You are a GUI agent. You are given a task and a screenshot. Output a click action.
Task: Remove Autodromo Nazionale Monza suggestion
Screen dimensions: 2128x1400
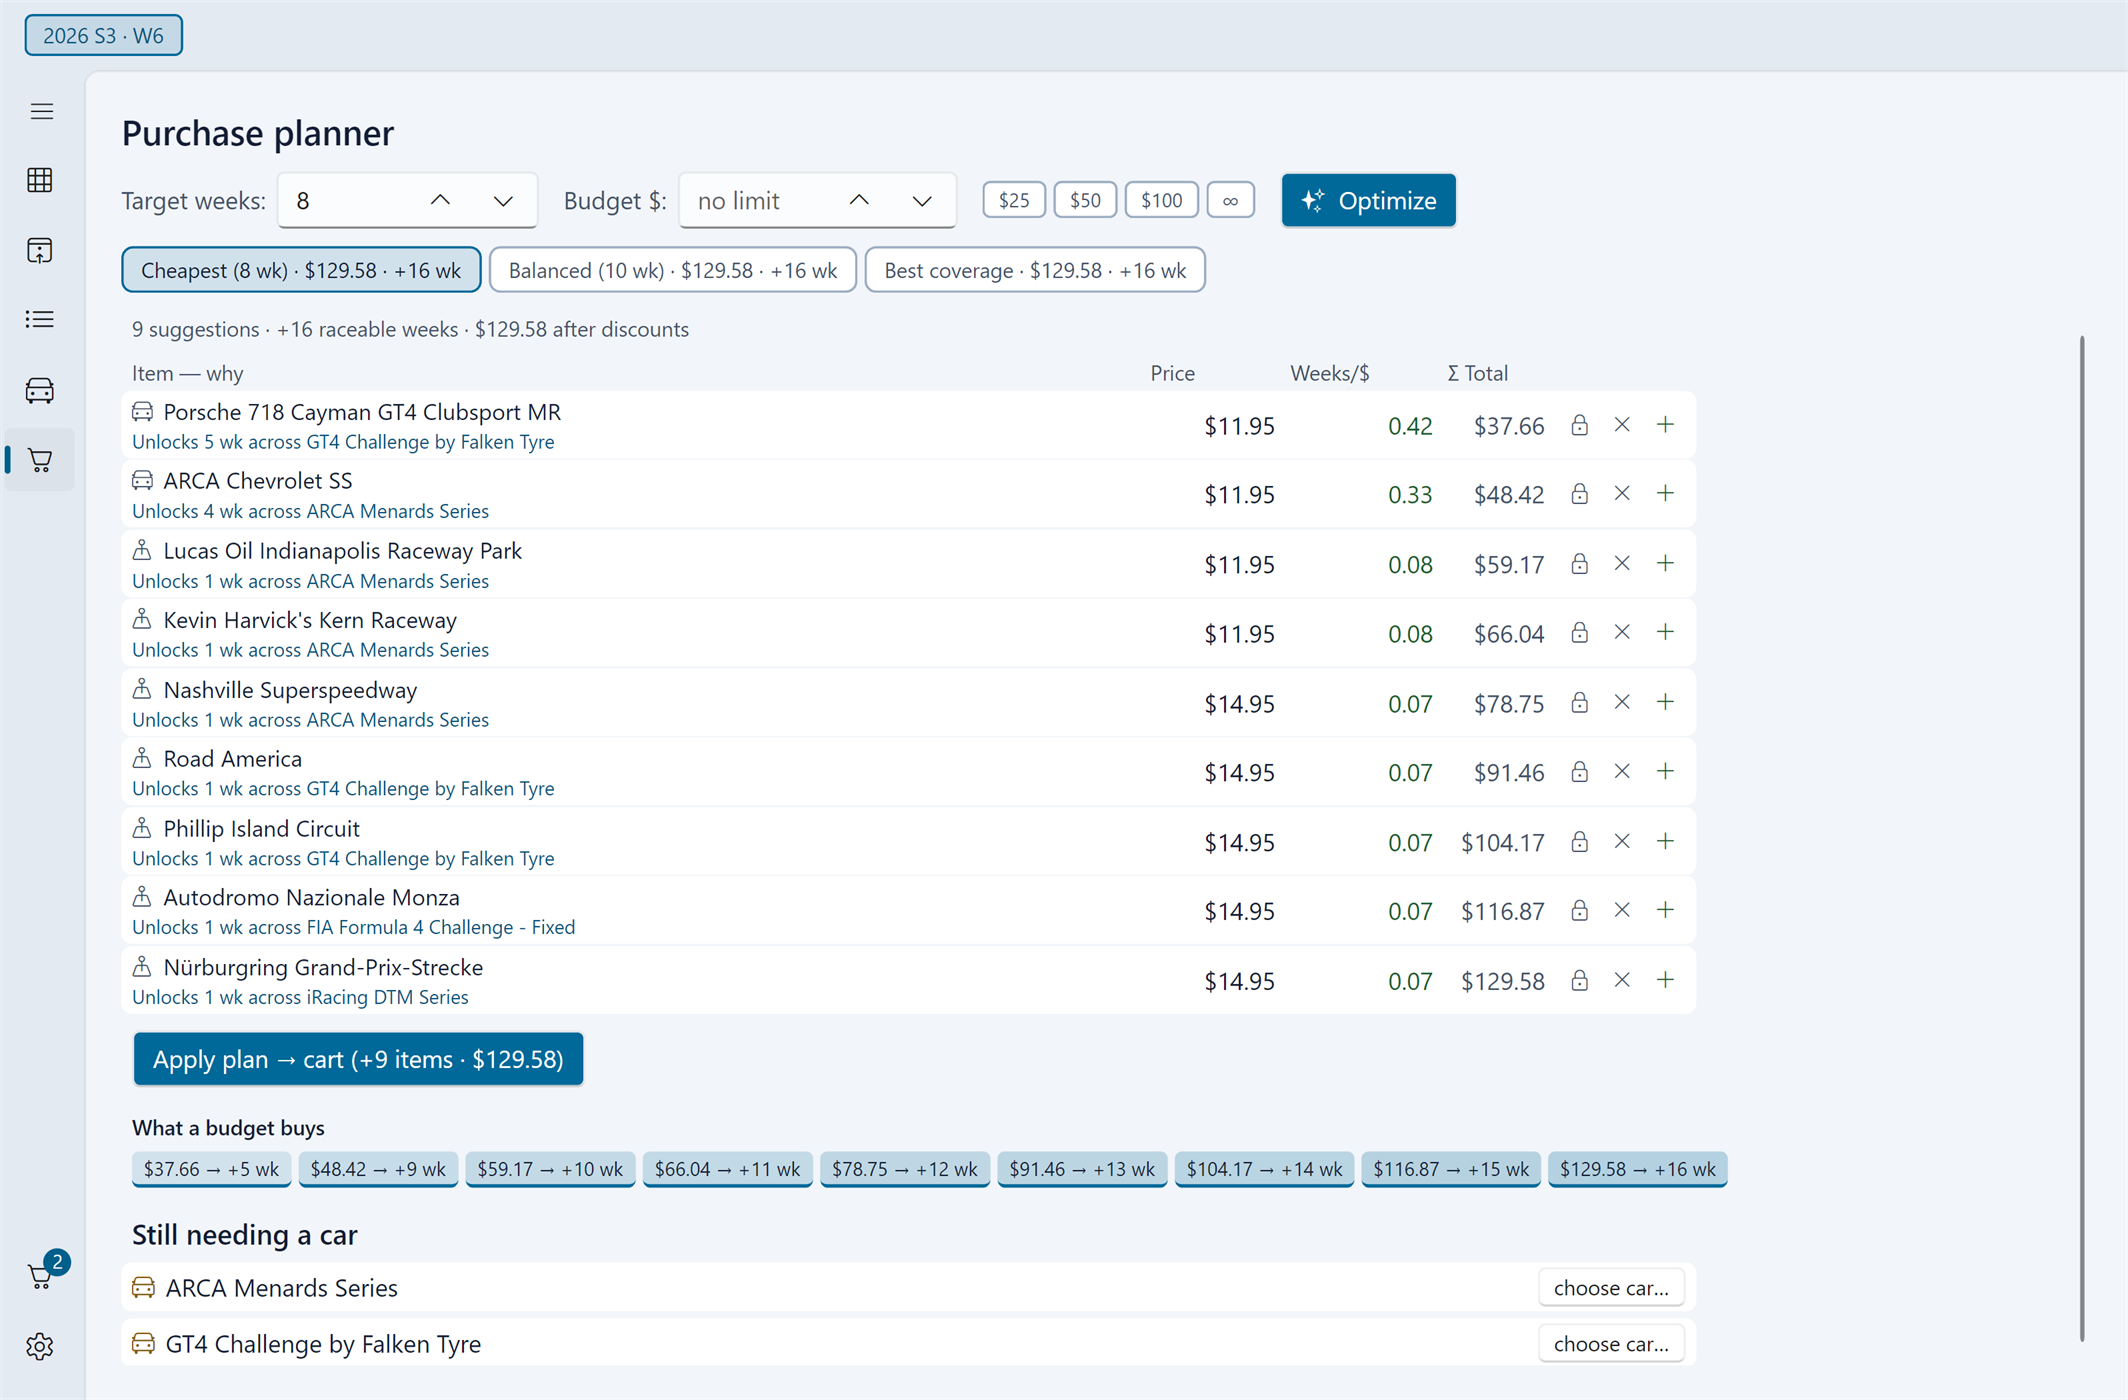[x=1622, y=911]
